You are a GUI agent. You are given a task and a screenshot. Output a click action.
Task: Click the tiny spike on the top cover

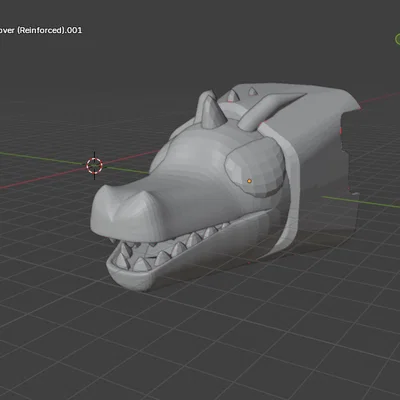[x=253, y=91]
